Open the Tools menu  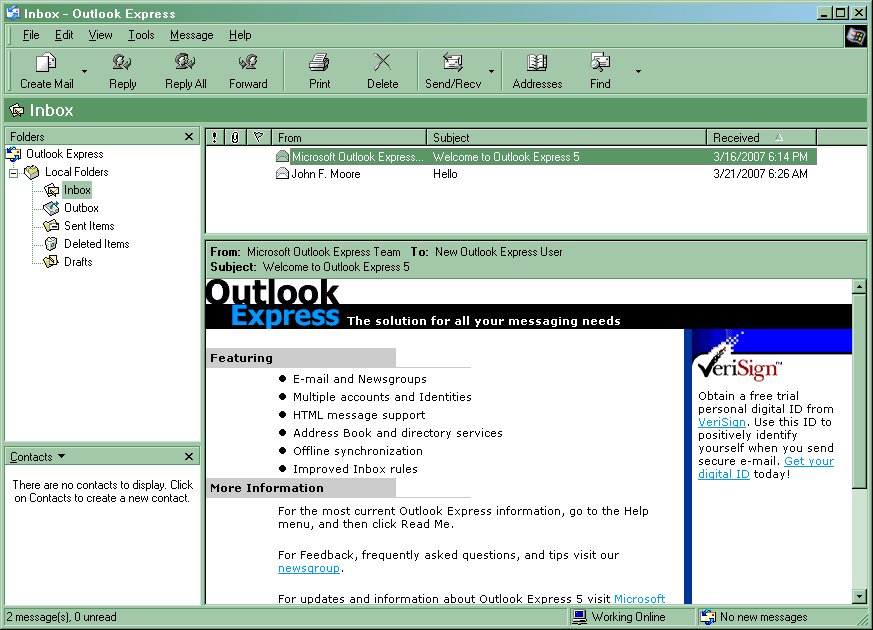pyautogui.click(x=141, y=35)
